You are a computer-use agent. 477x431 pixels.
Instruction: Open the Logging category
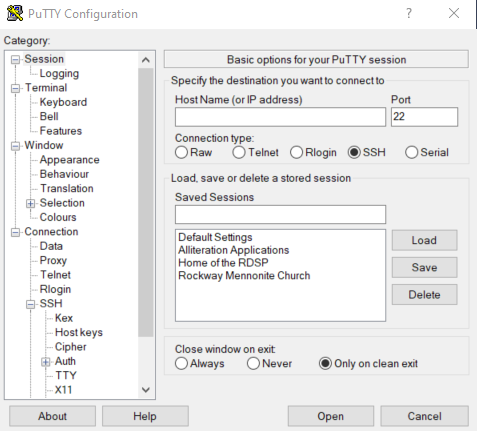click(59, 73)
